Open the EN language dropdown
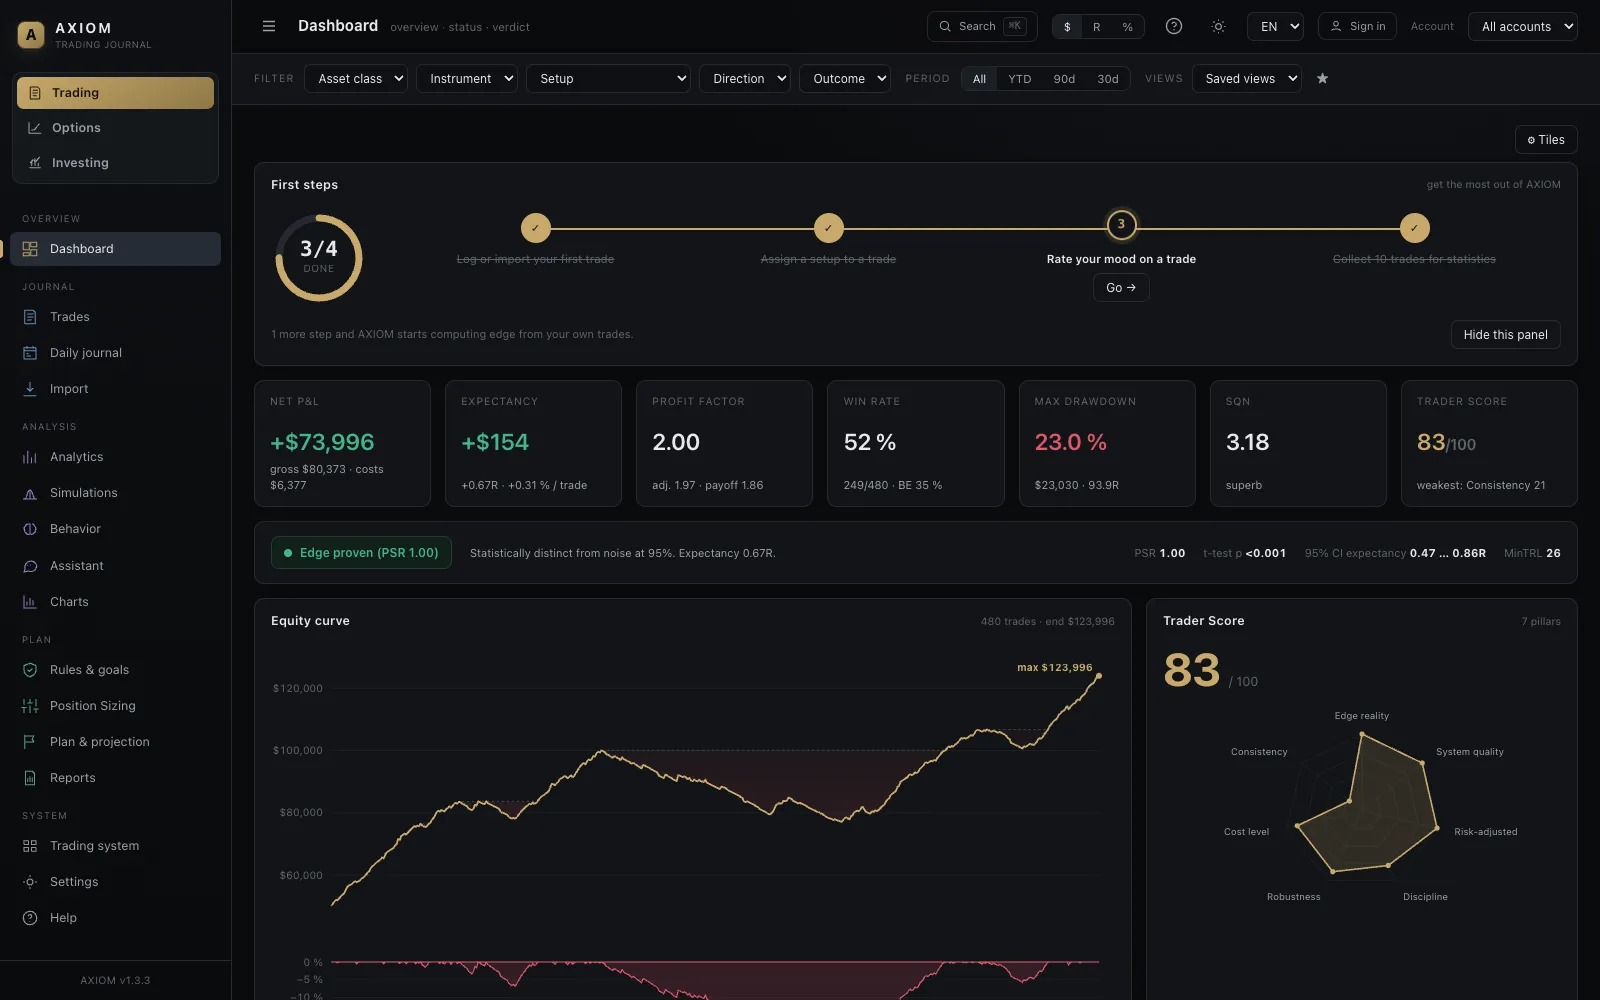Screen dimensions: 1600x1000 pyautogui.click(x=1275, y=27)
